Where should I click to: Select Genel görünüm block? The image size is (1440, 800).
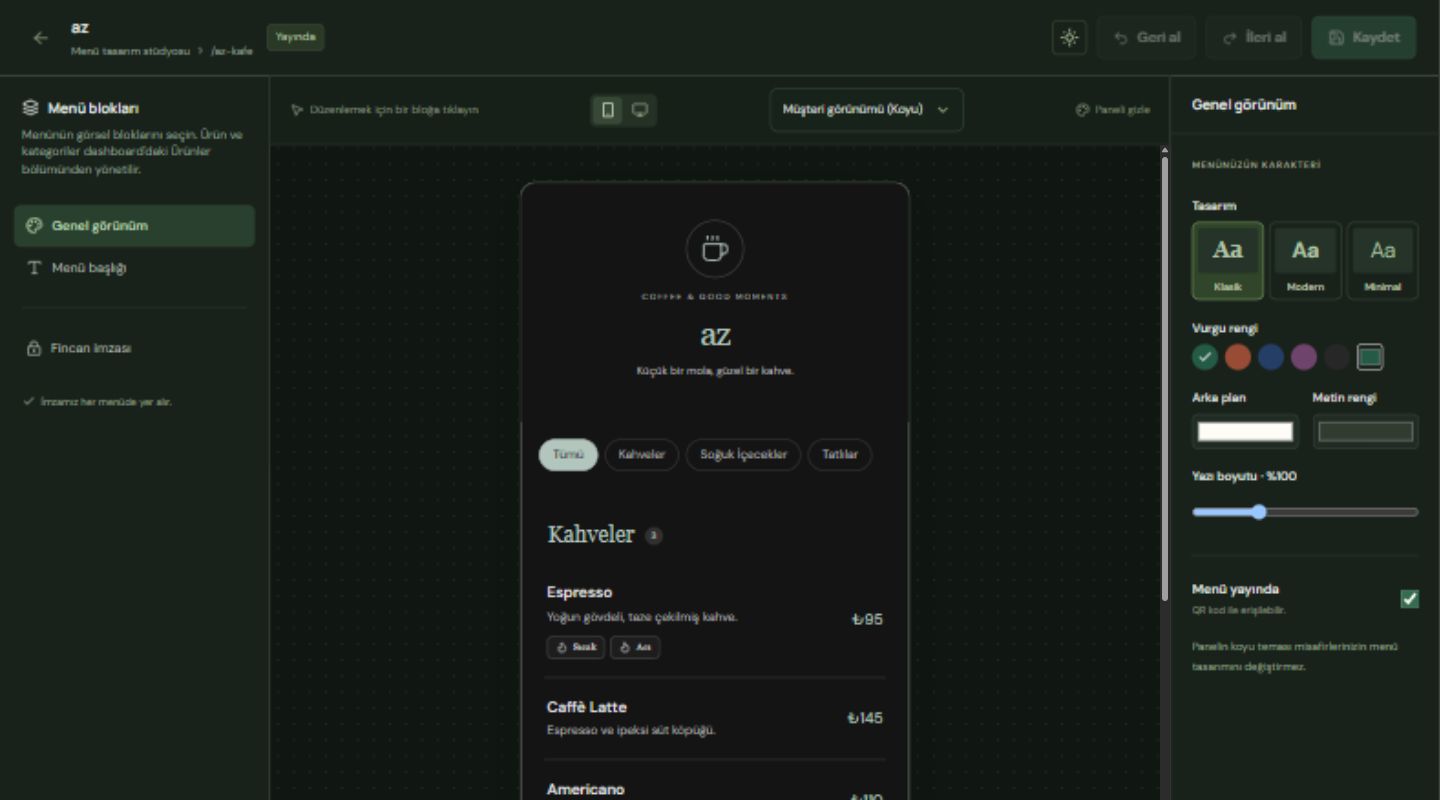click(x=134, y=226)
